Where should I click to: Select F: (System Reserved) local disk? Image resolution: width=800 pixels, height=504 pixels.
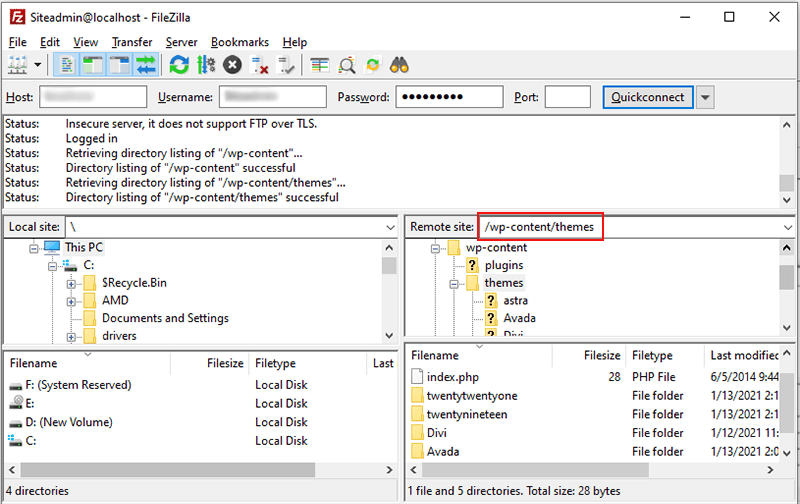tap(78, 385)
